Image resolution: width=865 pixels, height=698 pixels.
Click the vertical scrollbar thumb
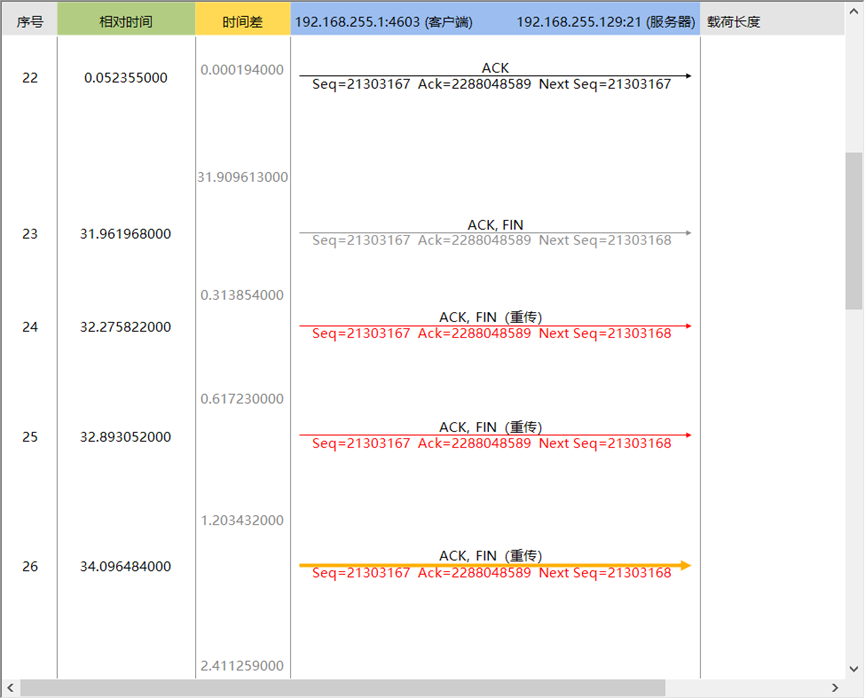click(854, 231)
